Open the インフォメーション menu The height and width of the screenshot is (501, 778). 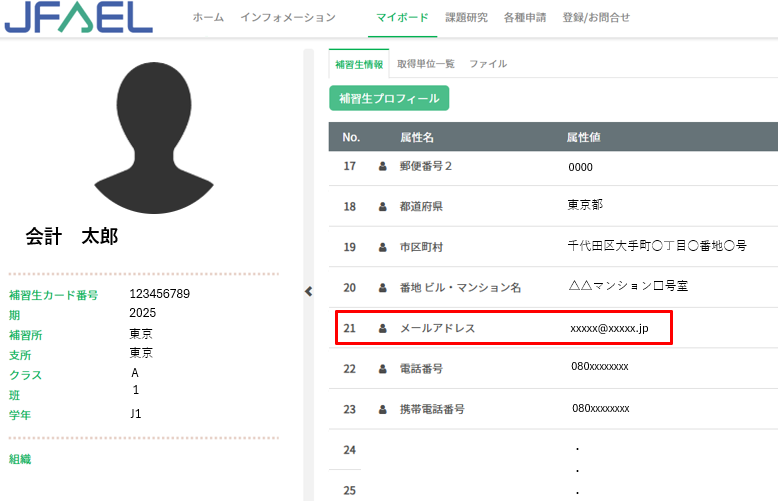coord(288,18)
